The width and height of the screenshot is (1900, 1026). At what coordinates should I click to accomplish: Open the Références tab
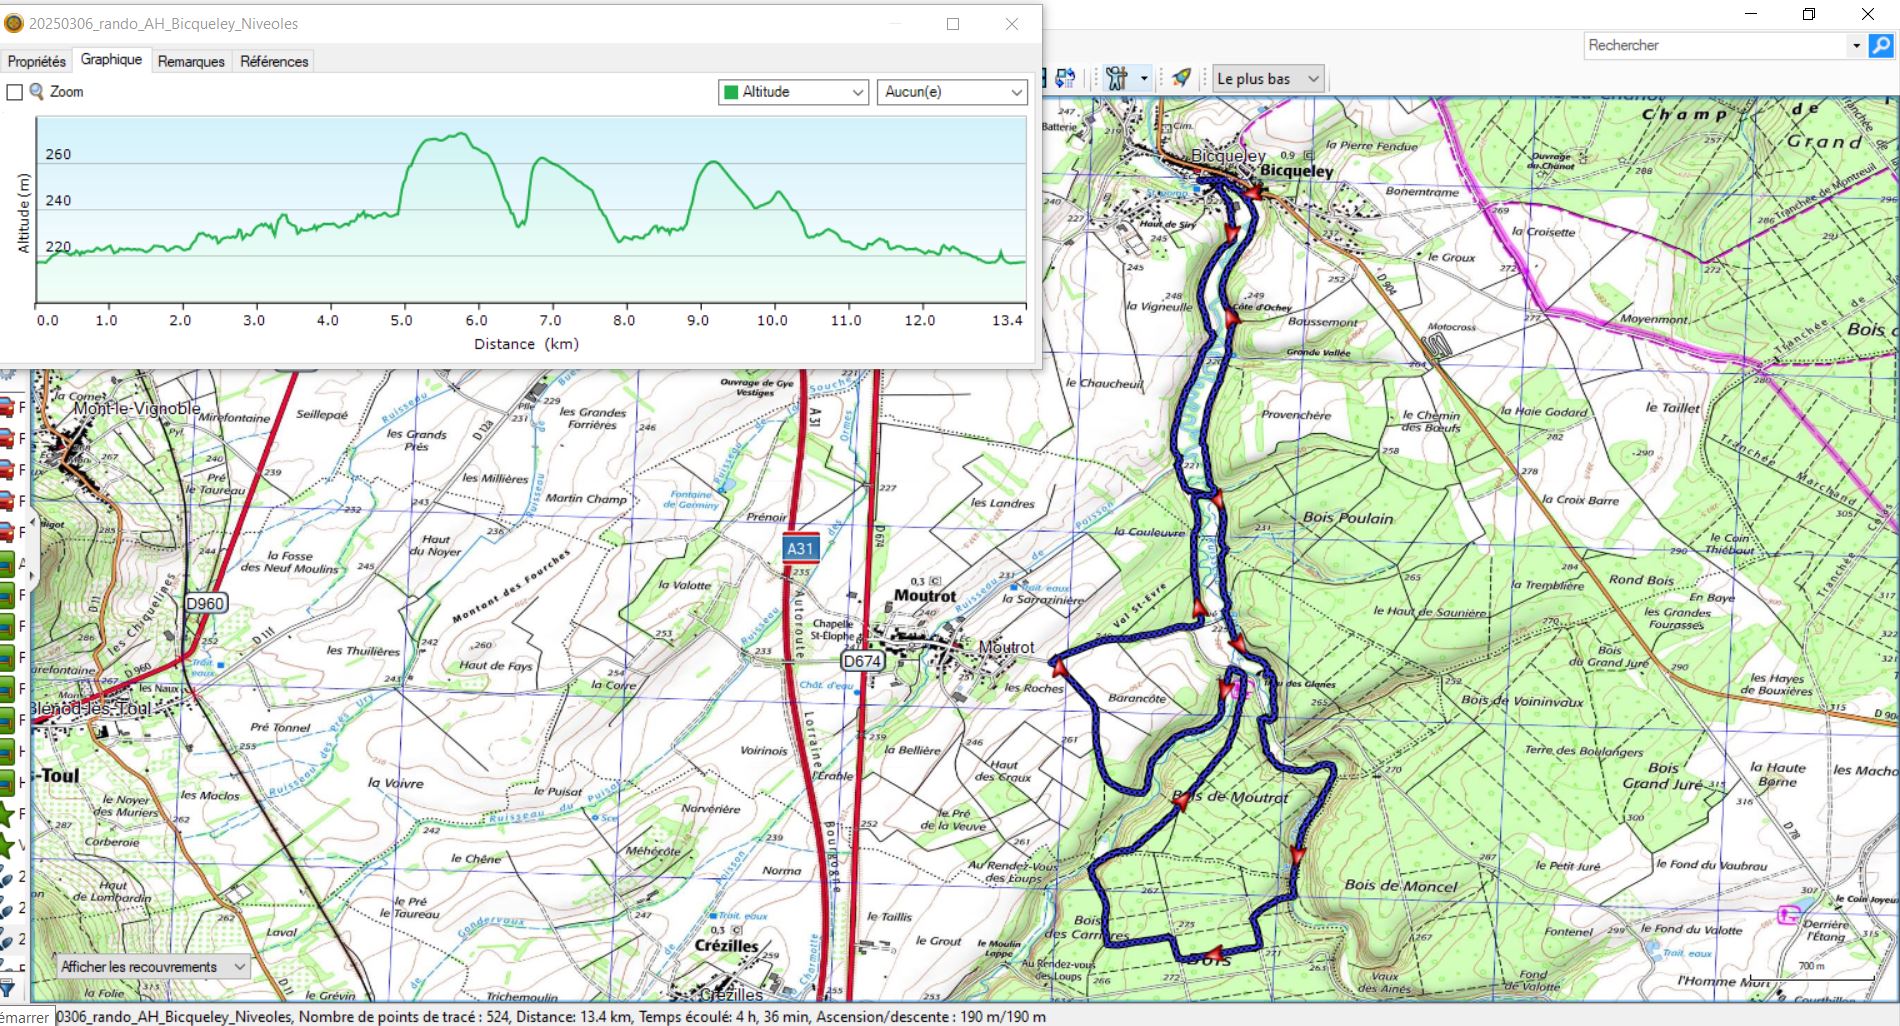[x=274, y=61]
